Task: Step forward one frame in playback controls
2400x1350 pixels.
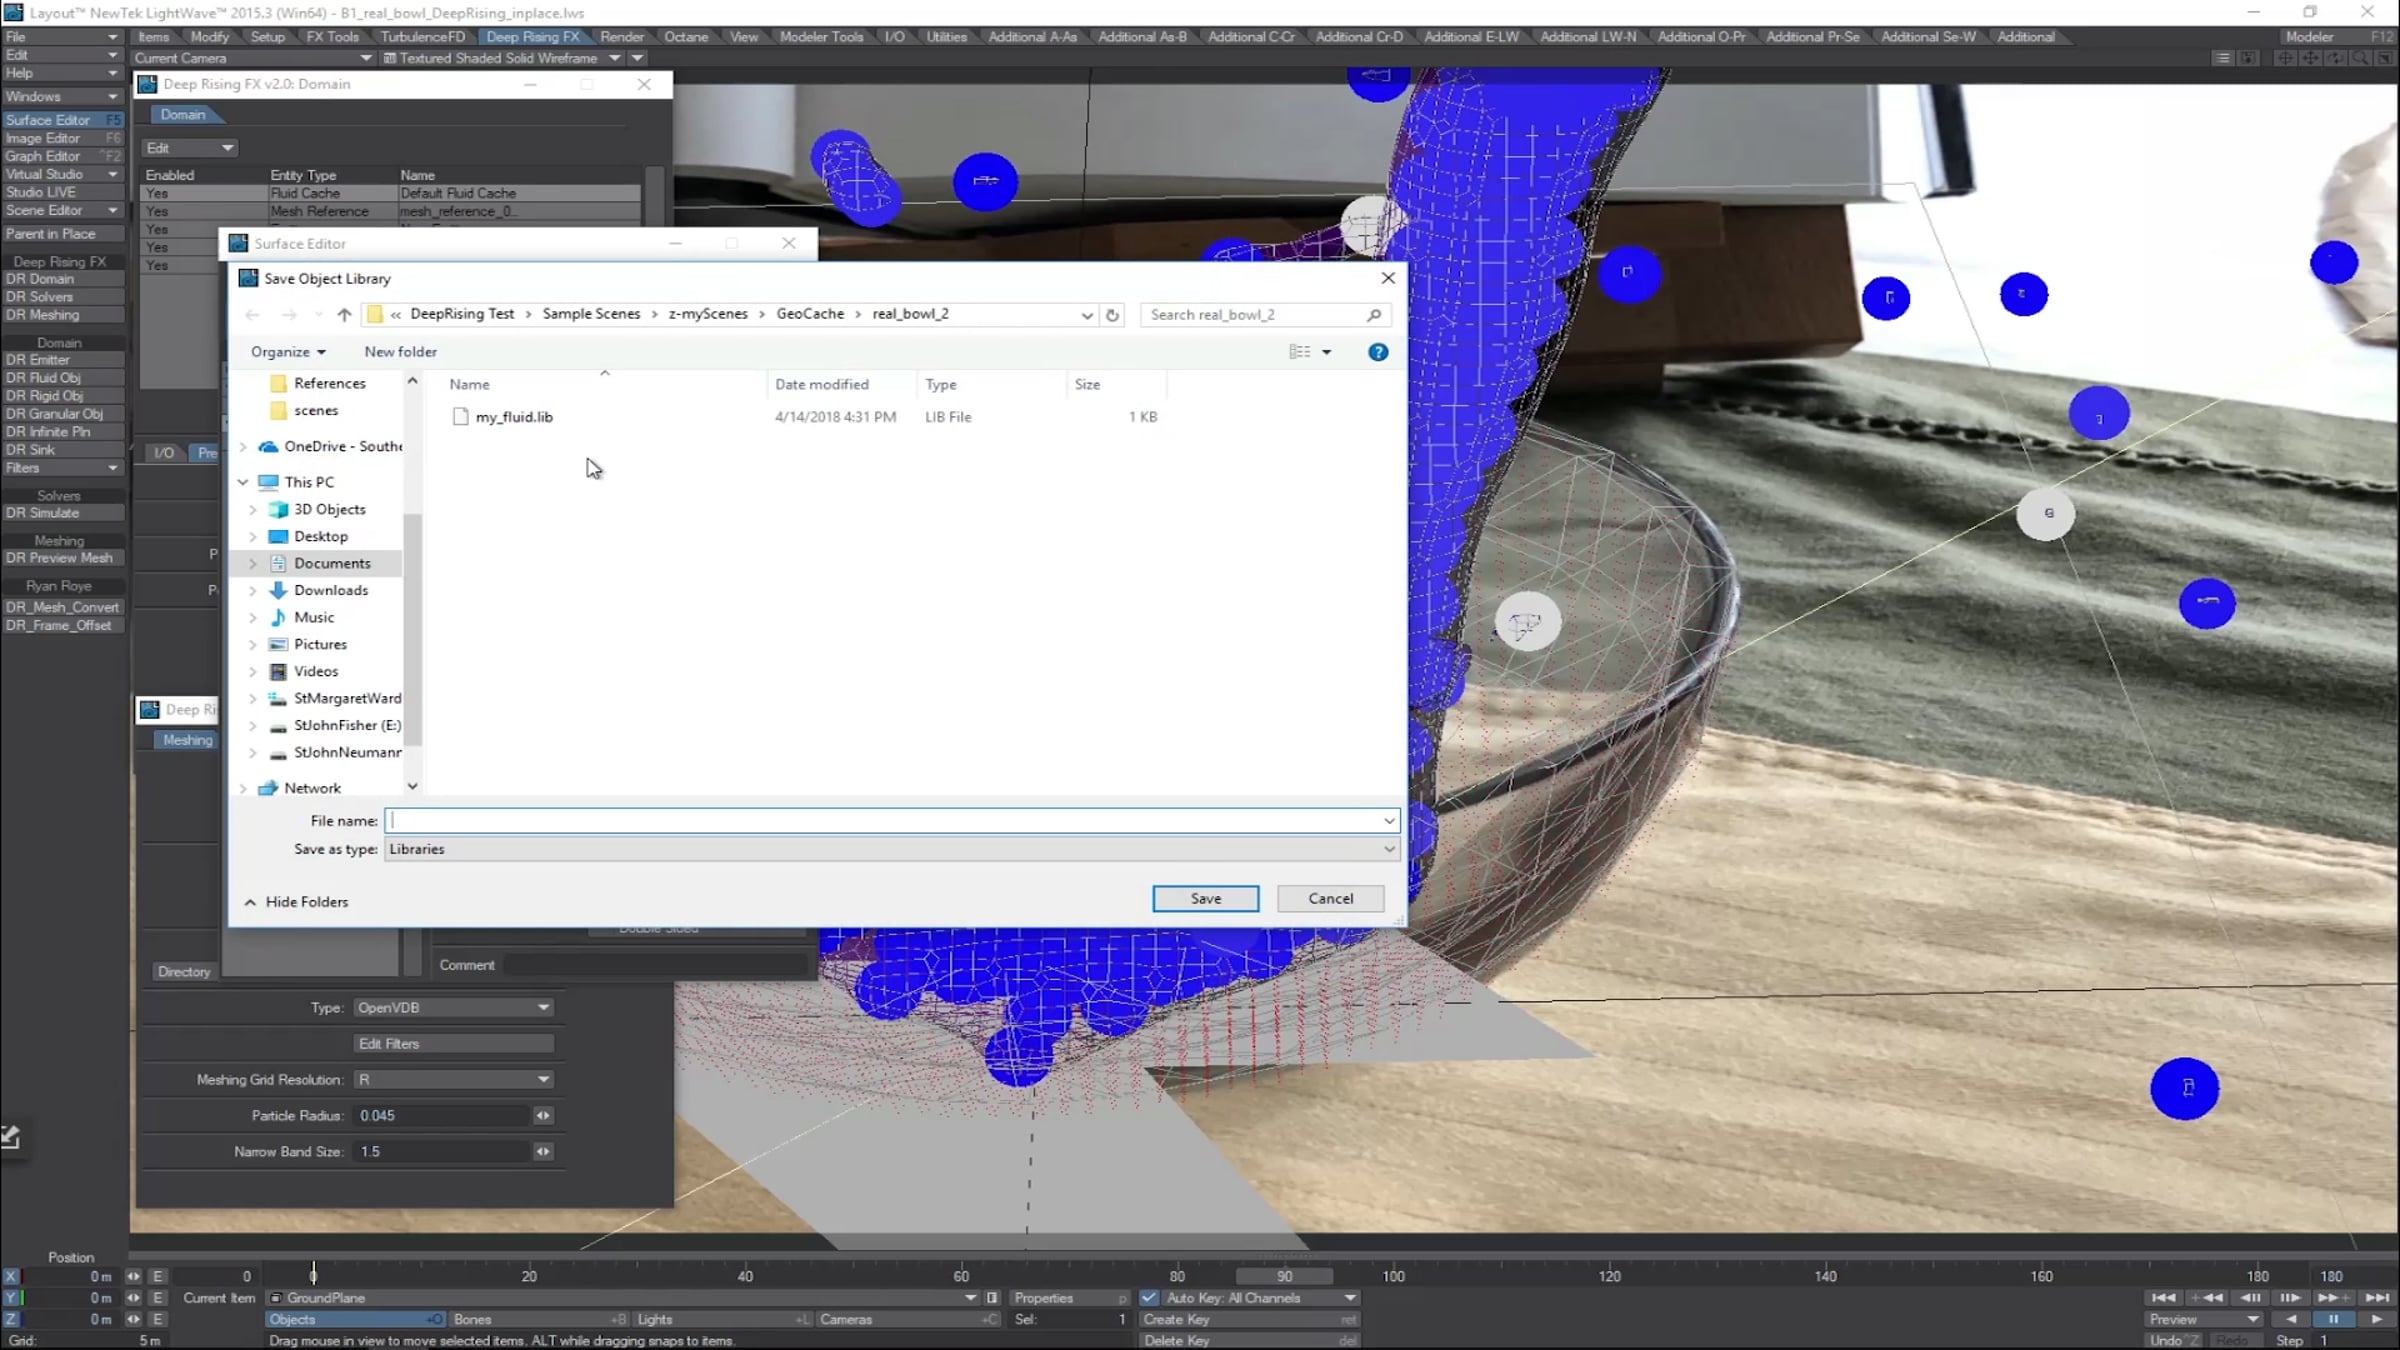Action: pyautogui.click(x=2289, y=1298)
